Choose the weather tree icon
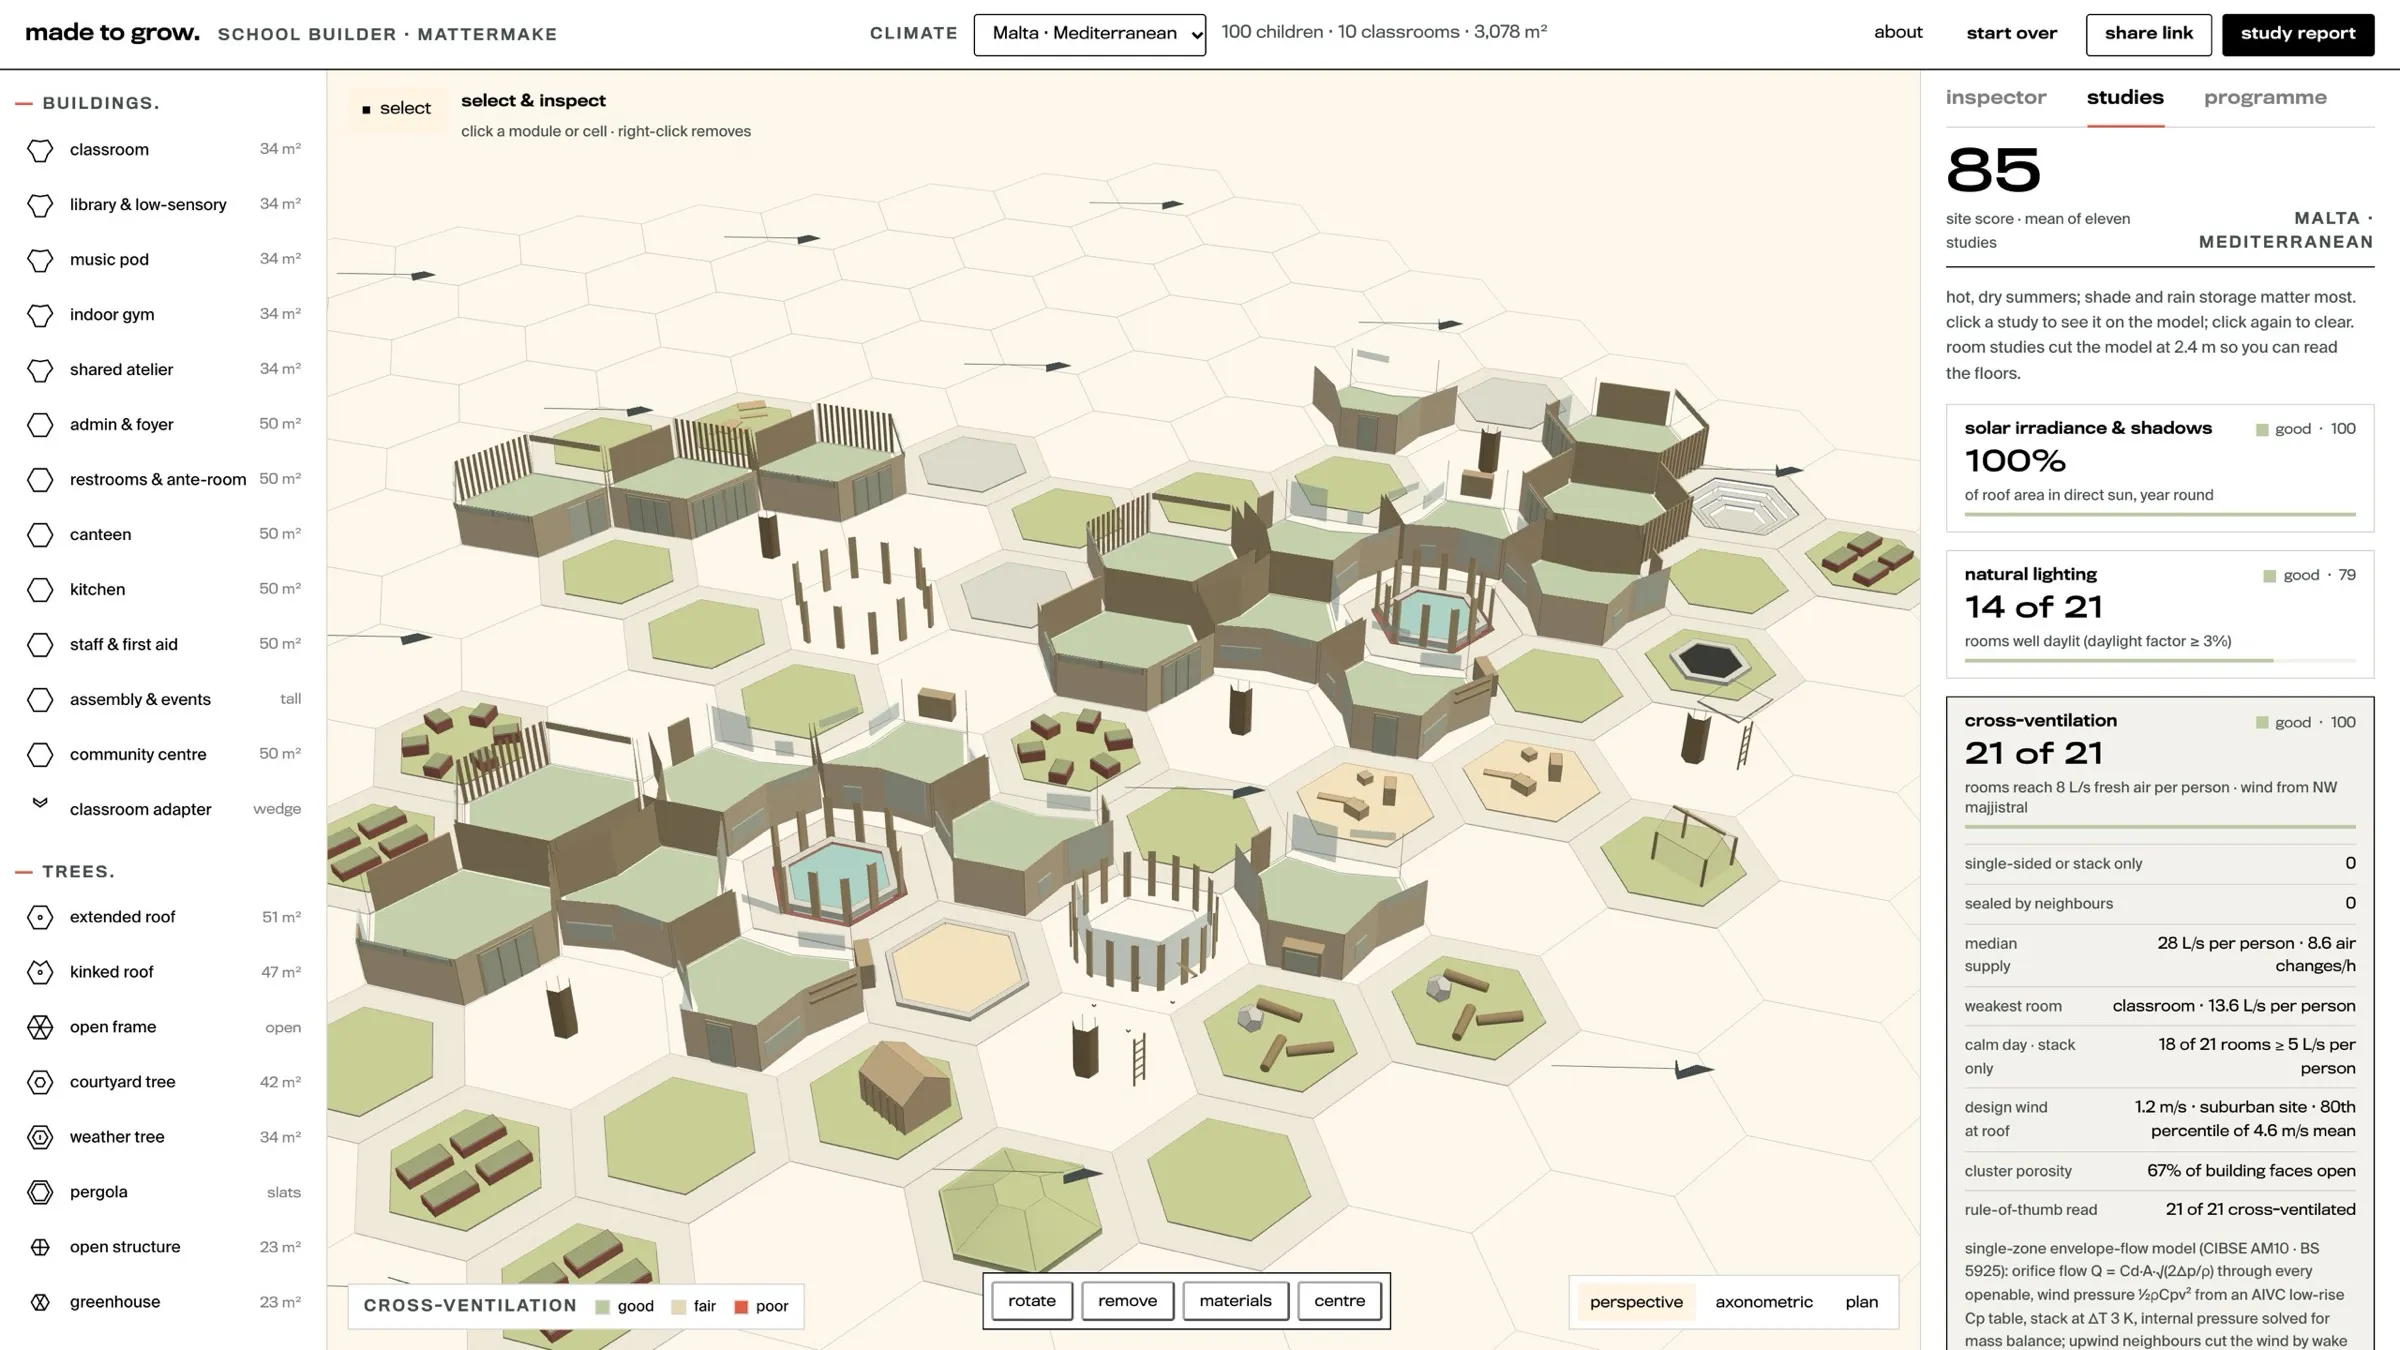2400x1350 pixels. [x=40, y=1137]
